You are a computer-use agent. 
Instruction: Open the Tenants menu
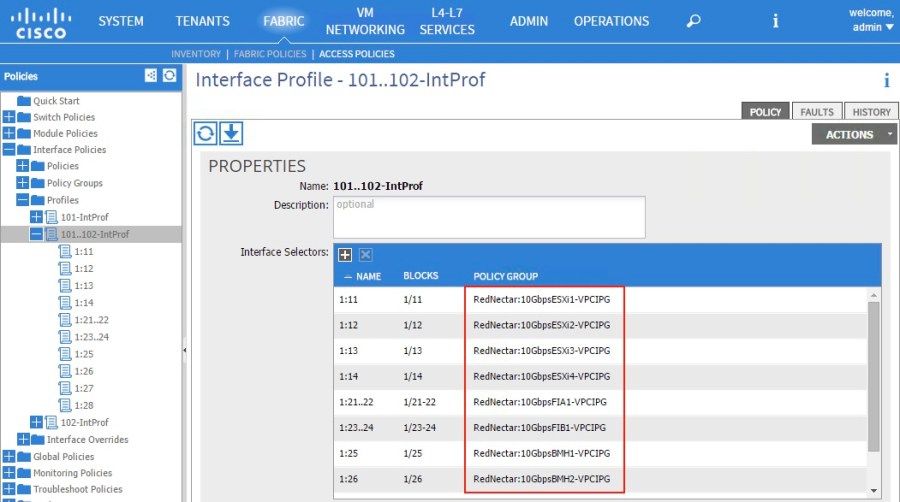coord(202,21)
